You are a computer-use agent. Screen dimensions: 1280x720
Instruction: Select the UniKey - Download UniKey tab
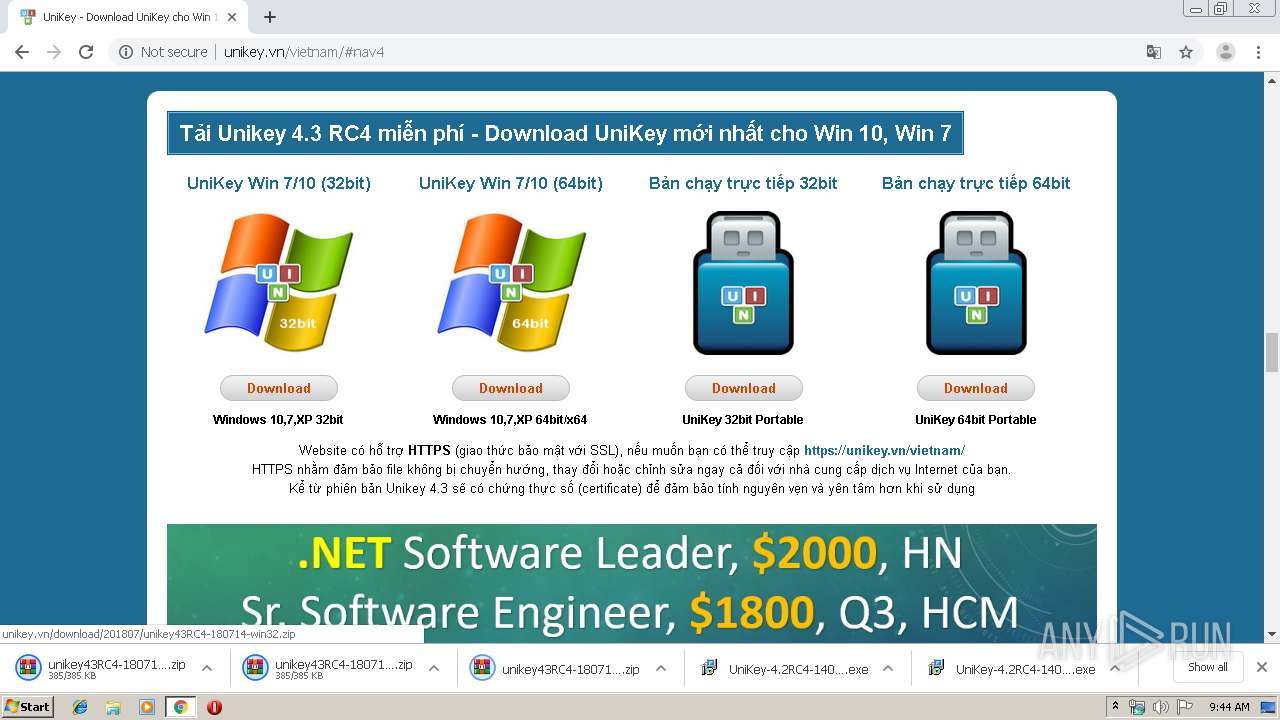(130, 17)
